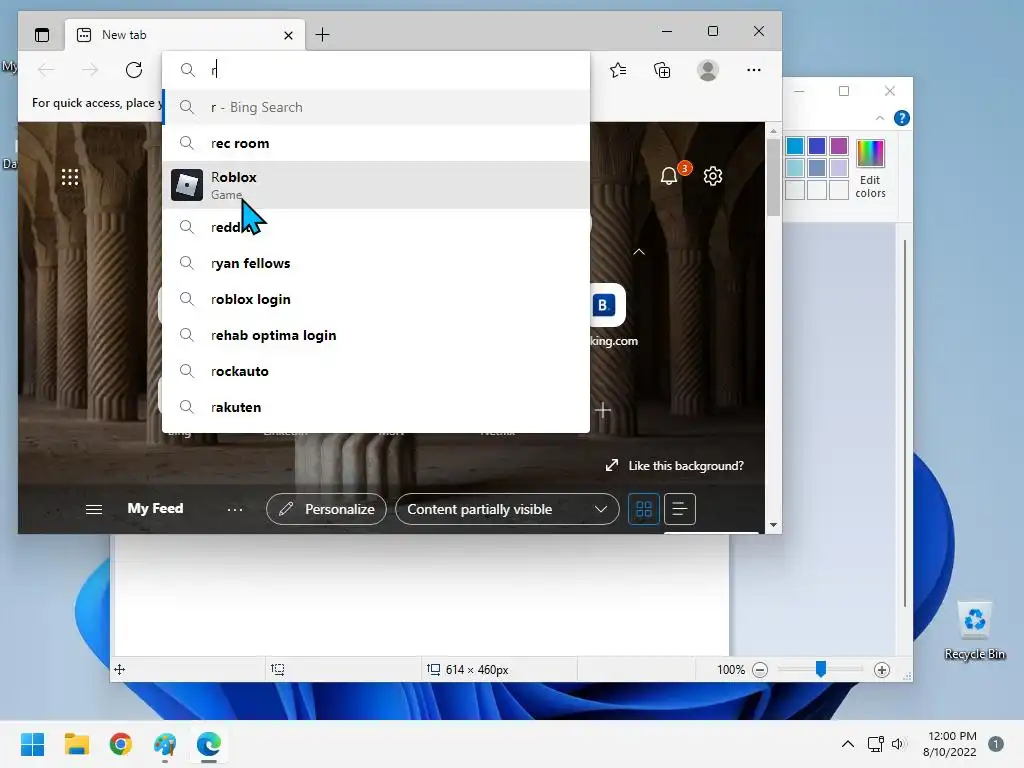The image size is (1024, 768).
Task: Go back using the back arrow in Edge
Action: pos(46,70)
